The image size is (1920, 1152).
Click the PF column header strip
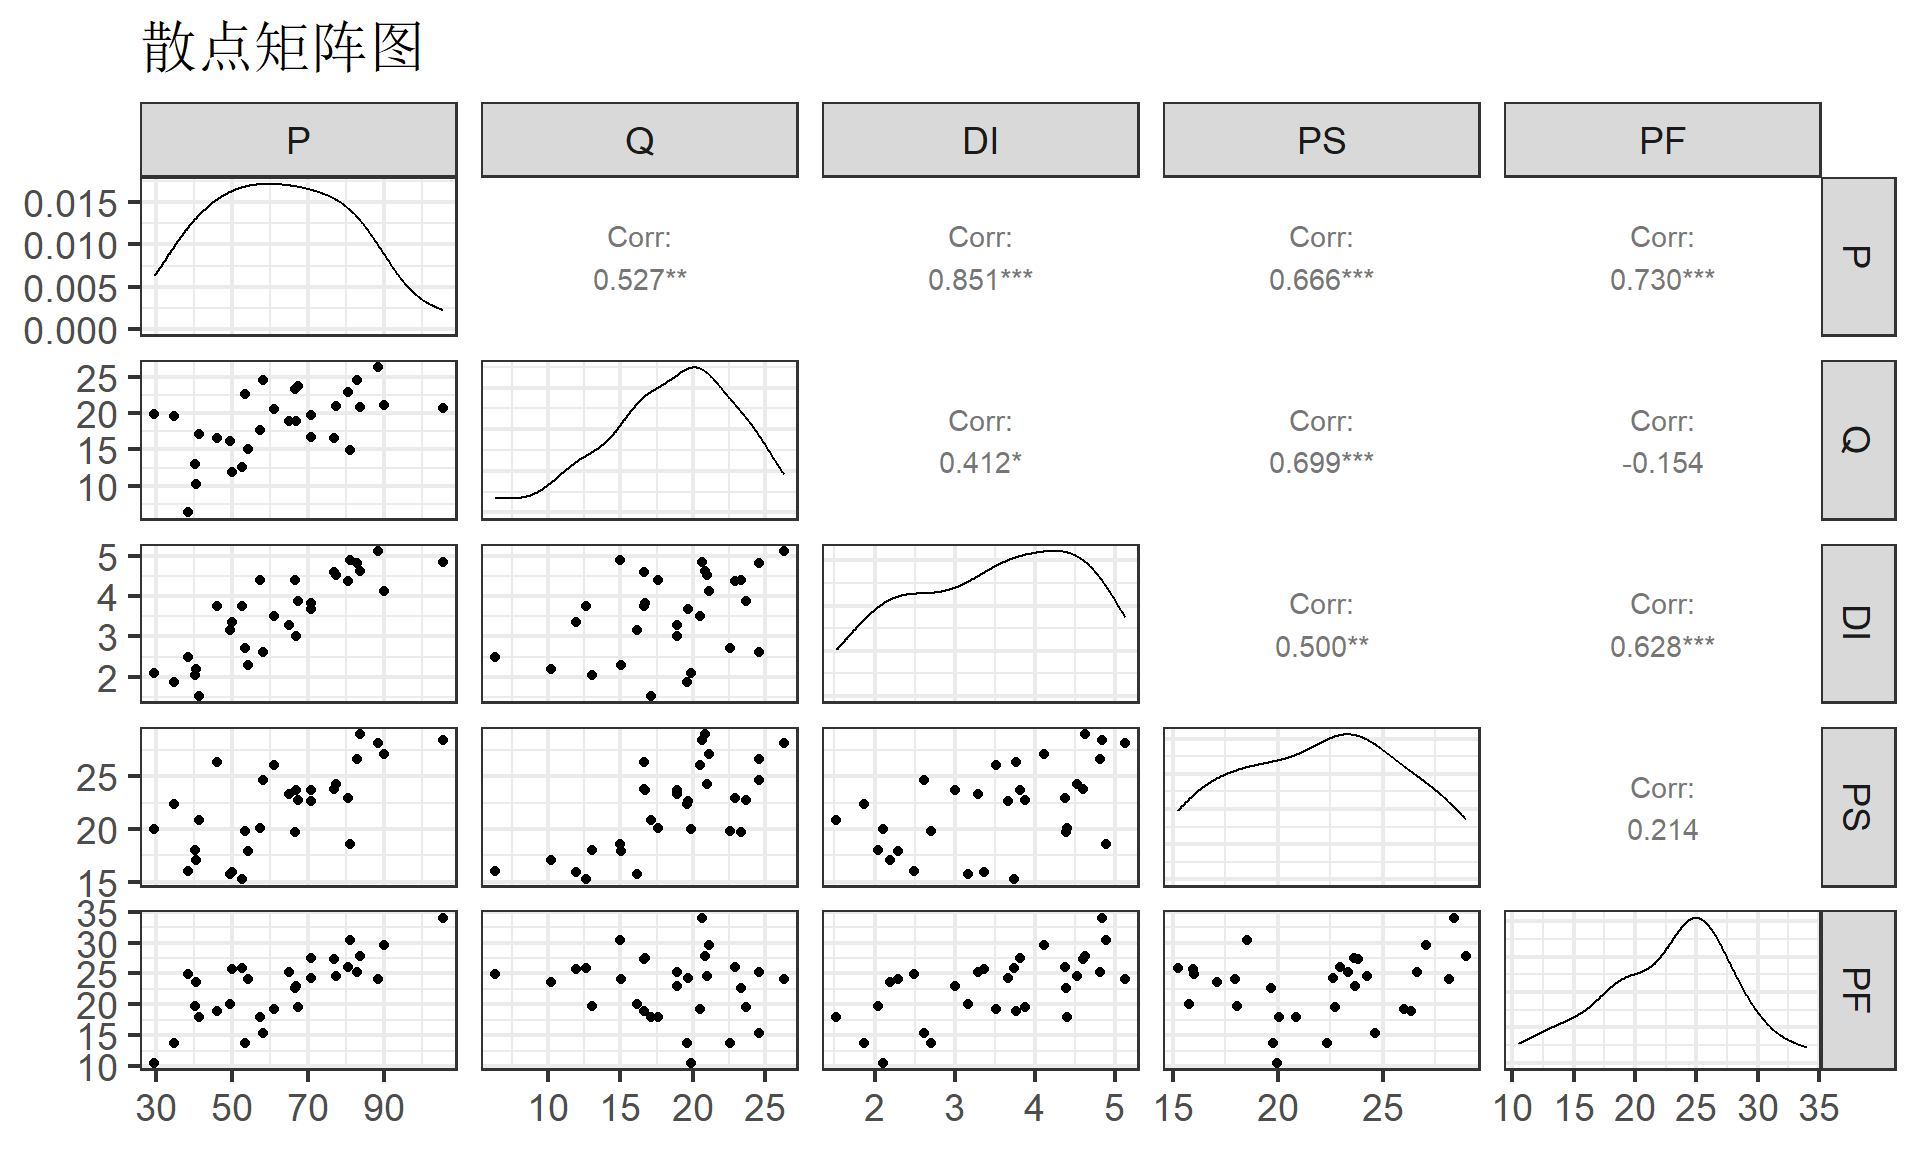[x=1662, y=140]
